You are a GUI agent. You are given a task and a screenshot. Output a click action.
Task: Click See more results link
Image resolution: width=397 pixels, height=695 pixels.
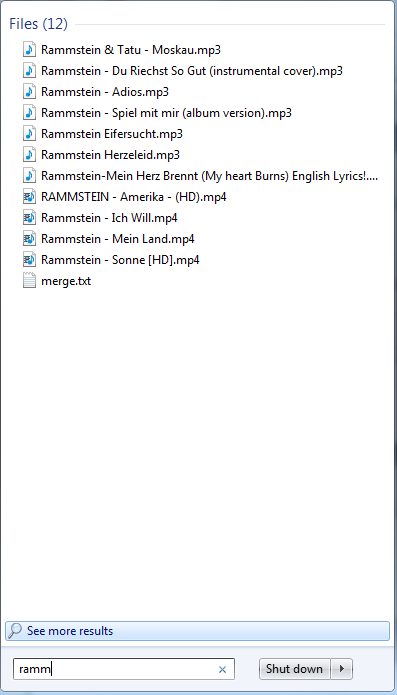pos(198,631)
